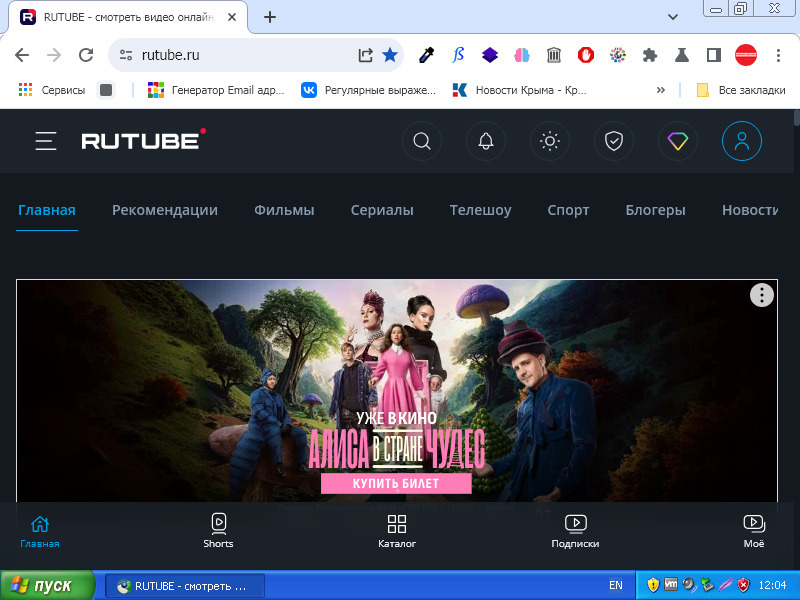Viewport: 800px width, 600px height.
Task: Switch to the Фильмы tab
Action: (284, 210)
